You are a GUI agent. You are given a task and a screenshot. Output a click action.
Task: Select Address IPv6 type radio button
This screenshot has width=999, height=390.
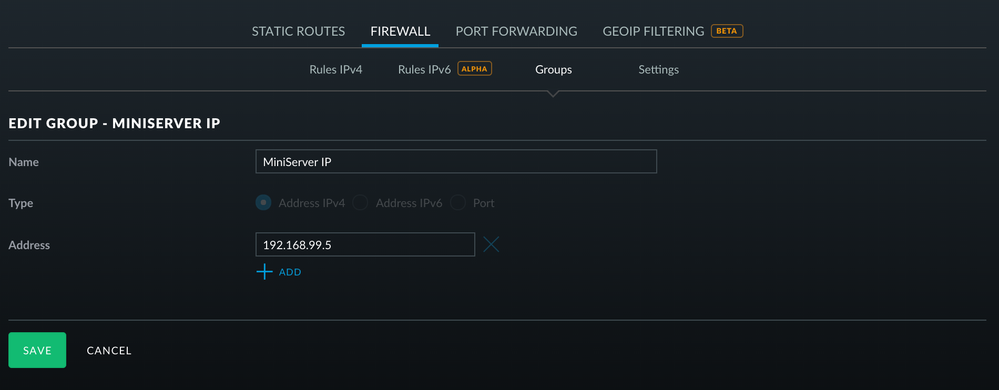(361, 203)
